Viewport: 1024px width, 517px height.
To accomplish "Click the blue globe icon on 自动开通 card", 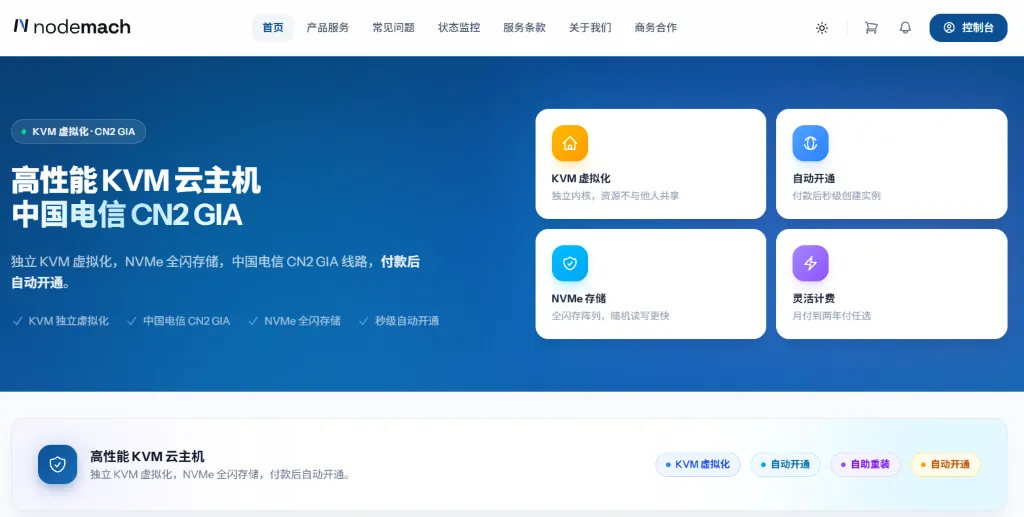I will 810,143.
